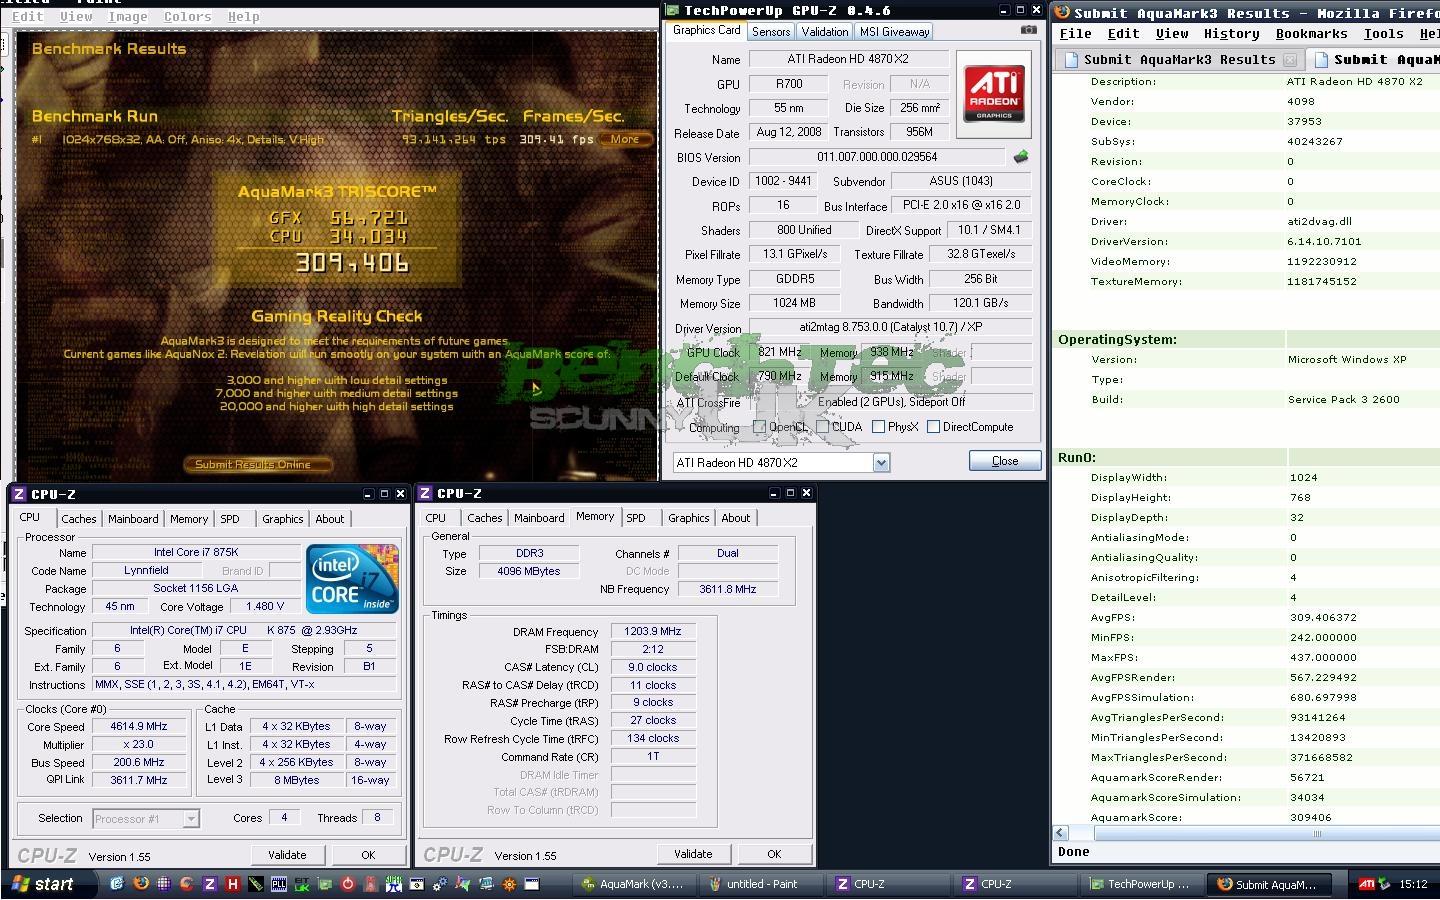Image resolution: width=1440 pixels, height=900 pixels.
Task: Switch to the Validation tab in GPU-Z
Action: tap(825, 32)
